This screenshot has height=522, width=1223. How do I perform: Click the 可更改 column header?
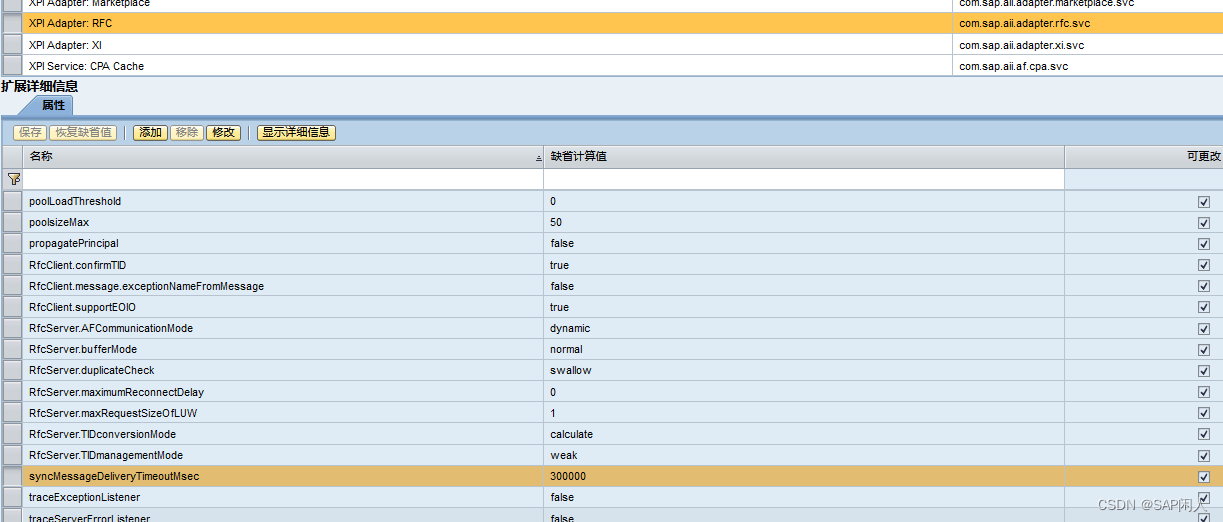point(1144,157)
